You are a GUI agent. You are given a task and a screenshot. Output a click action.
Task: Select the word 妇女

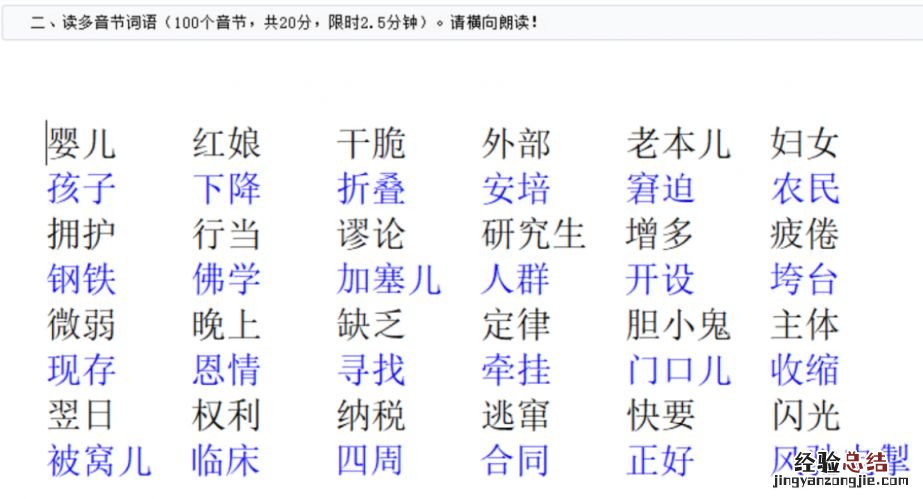(805, 143)
